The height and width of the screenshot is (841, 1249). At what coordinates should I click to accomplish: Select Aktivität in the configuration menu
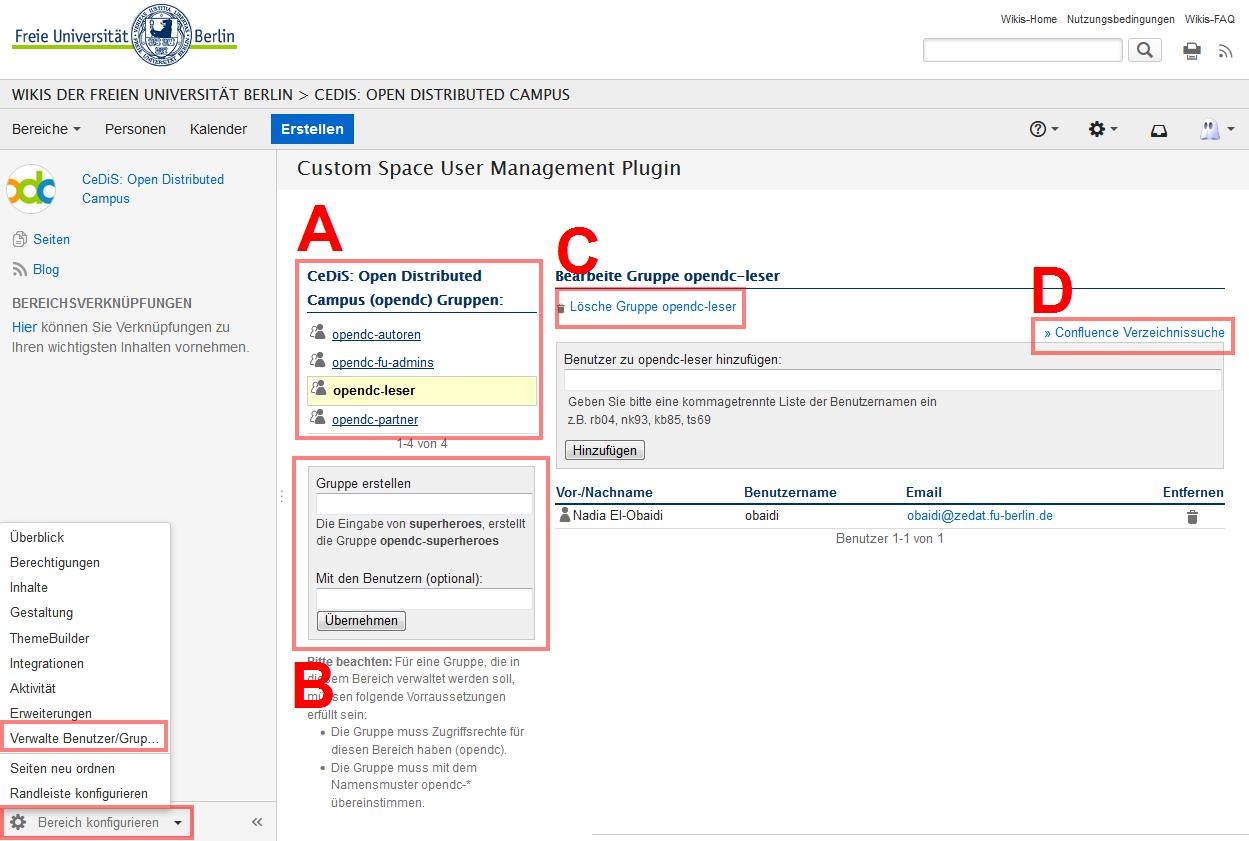click(33, 688)
